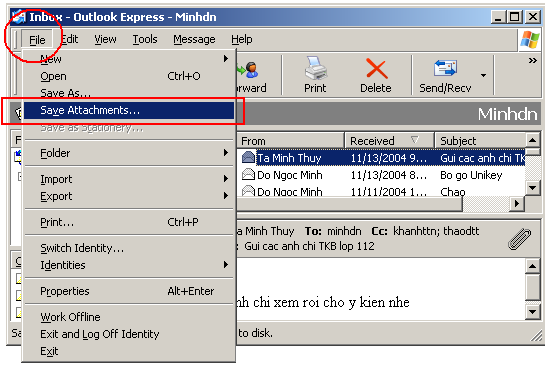547x366 pixels.
Task: Open the File menu
Action: 37,40
